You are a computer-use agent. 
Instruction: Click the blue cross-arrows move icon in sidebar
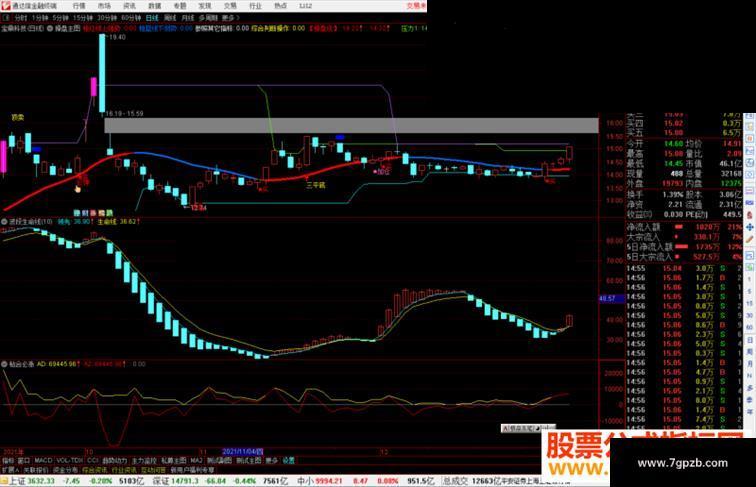pos(750,227)
